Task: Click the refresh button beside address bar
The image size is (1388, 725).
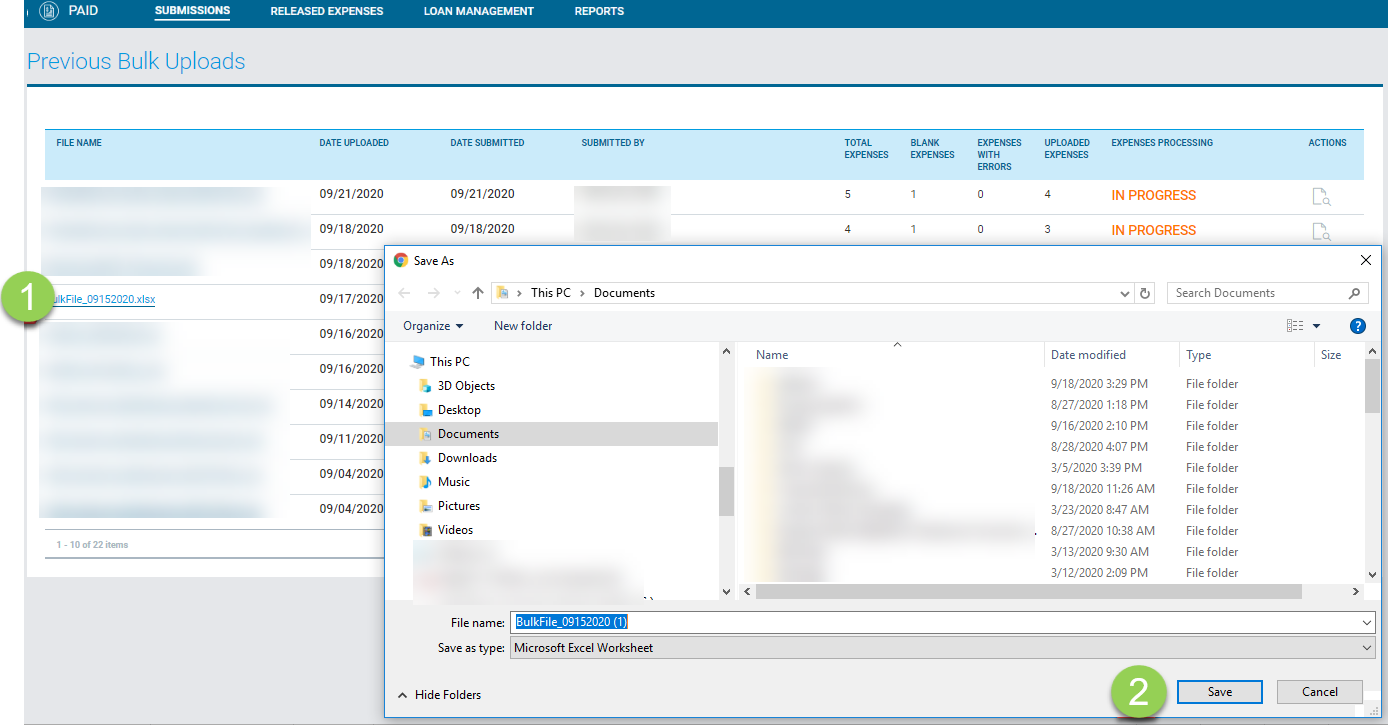Action: coord(1146,293)
